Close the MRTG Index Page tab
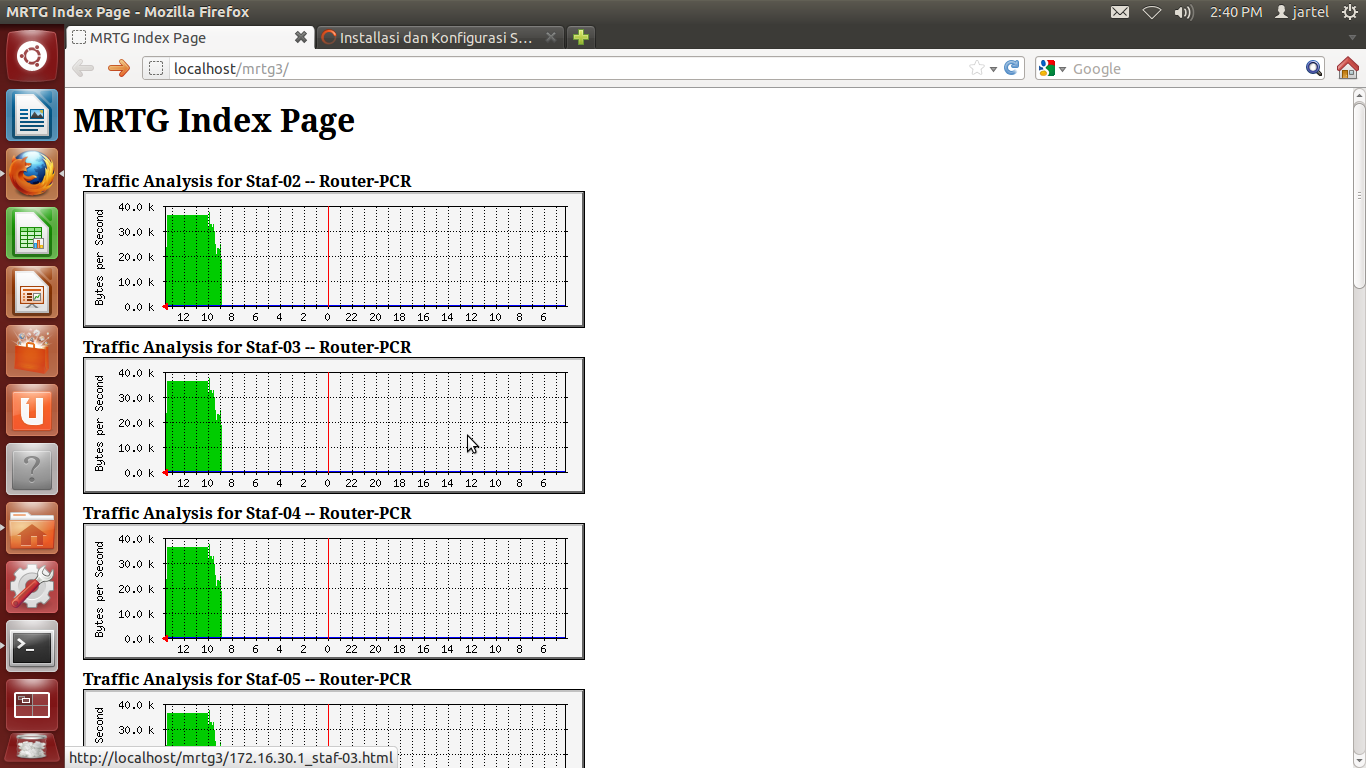Image resolution: width=1366 pixels, height=768 pixels. point(300,37)
